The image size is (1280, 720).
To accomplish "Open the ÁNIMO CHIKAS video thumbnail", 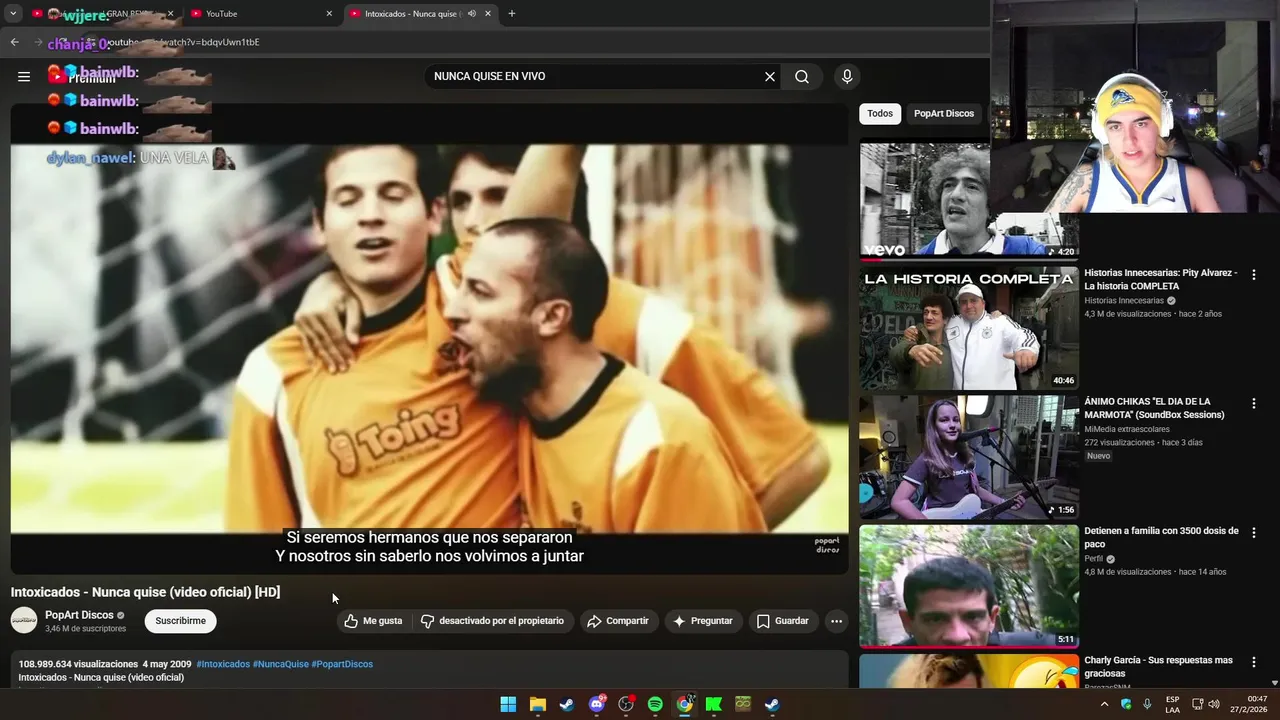I will click(x=969, y=458).
